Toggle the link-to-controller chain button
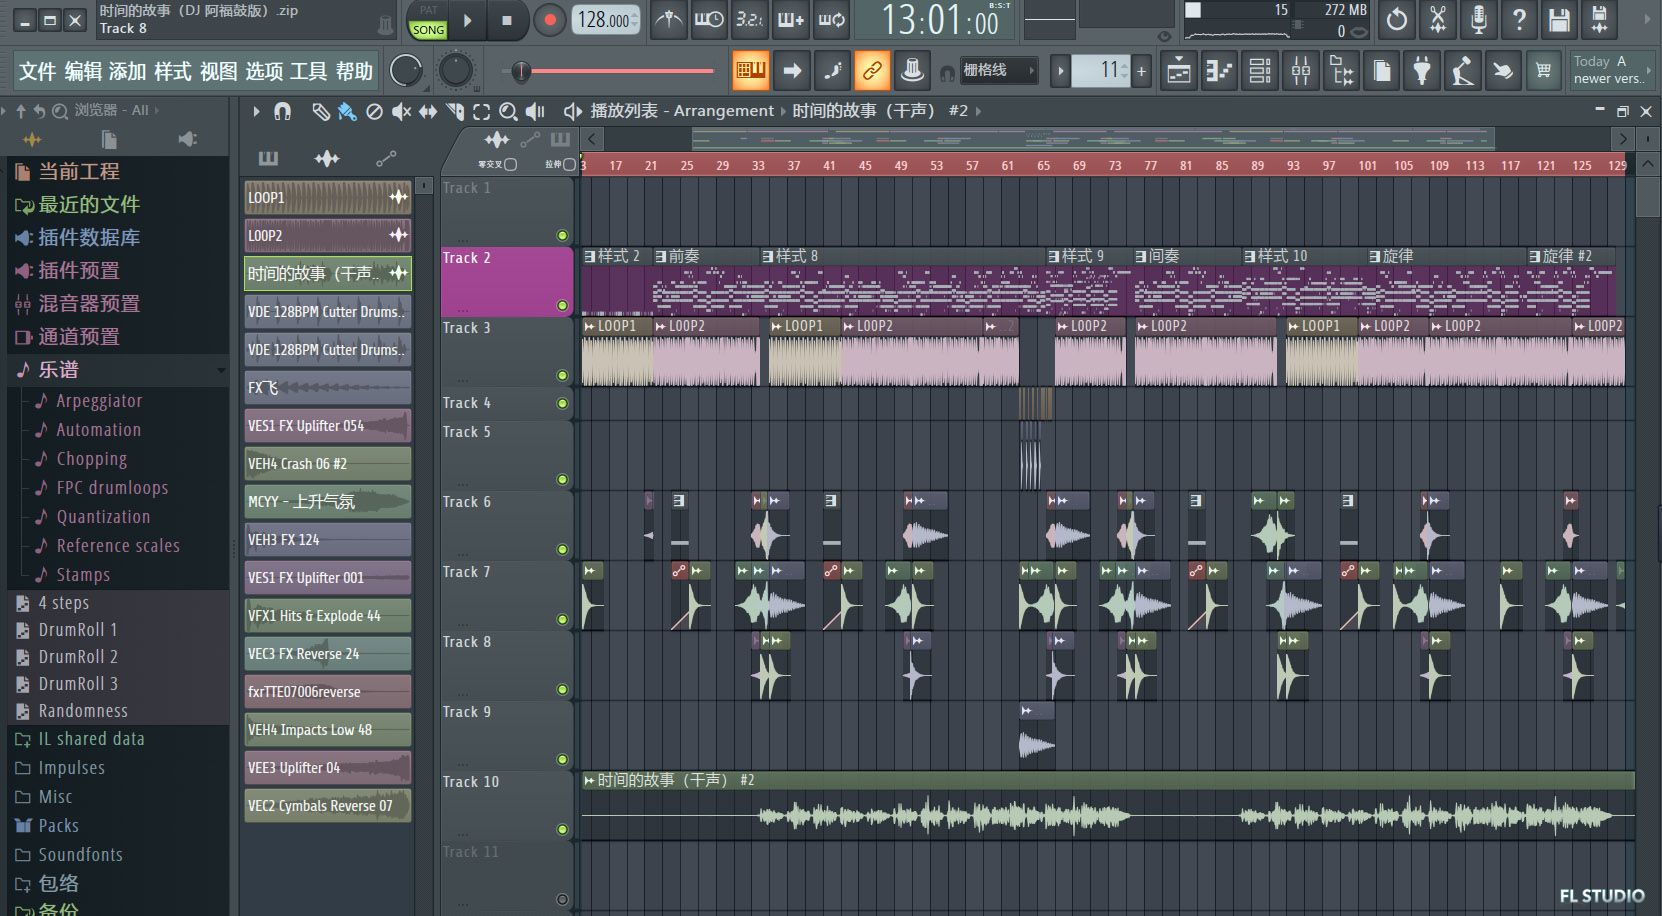This screenshot has width=1662, height=916. (x=872, y=70)
